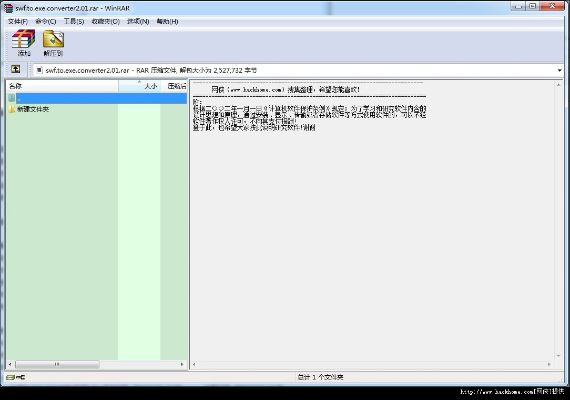The height and width of the screenshot is (400, 570).
Task: Select the '..' parent folder row
Action: point(97,98)
